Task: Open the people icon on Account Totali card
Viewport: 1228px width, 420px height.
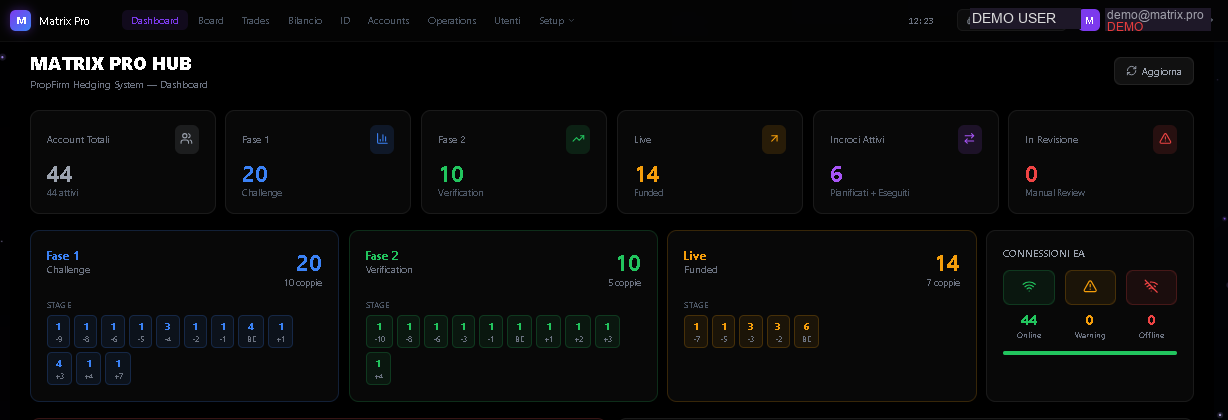Action: [x=187, y=139]
